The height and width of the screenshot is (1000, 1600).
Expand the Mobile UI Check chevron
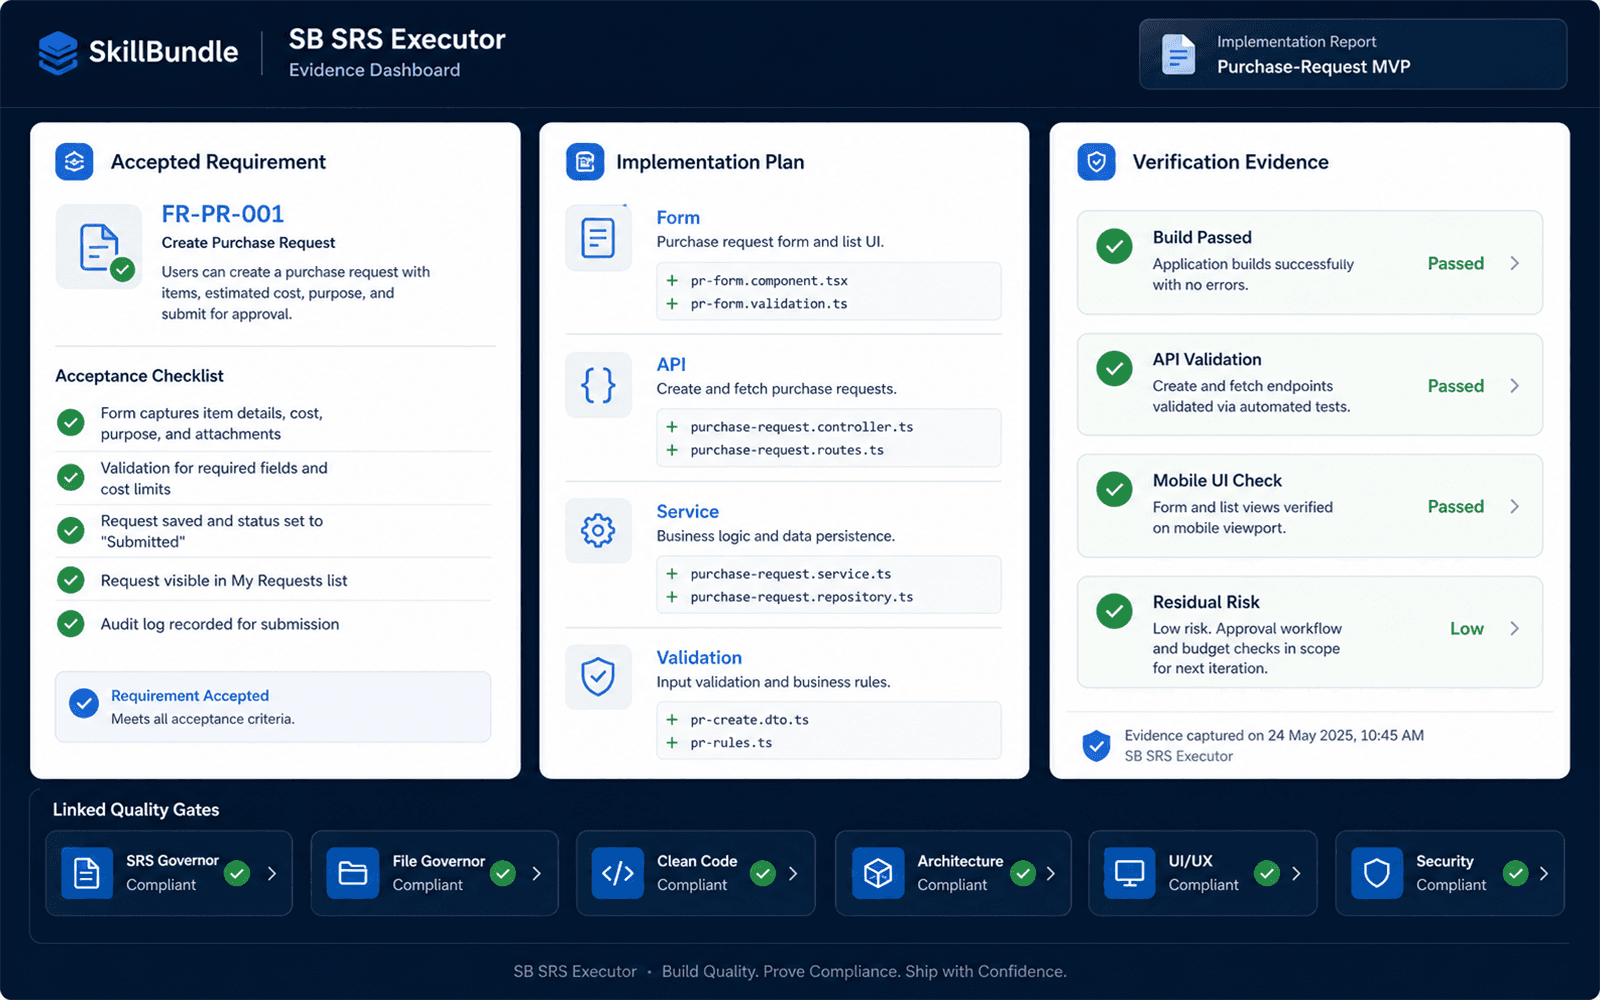pos(1514,507)
